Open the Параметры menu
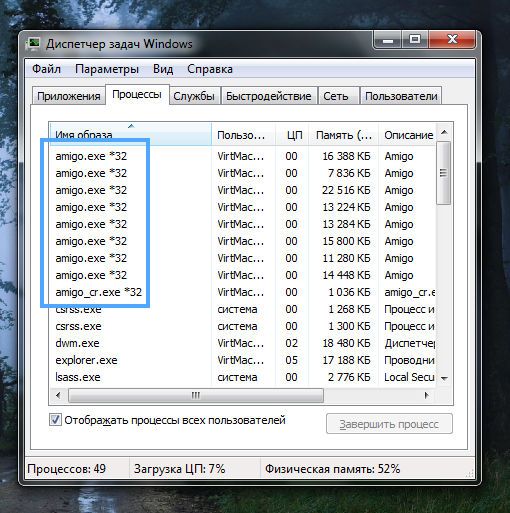Screen dimensions: 510x513 coord(107,69)
